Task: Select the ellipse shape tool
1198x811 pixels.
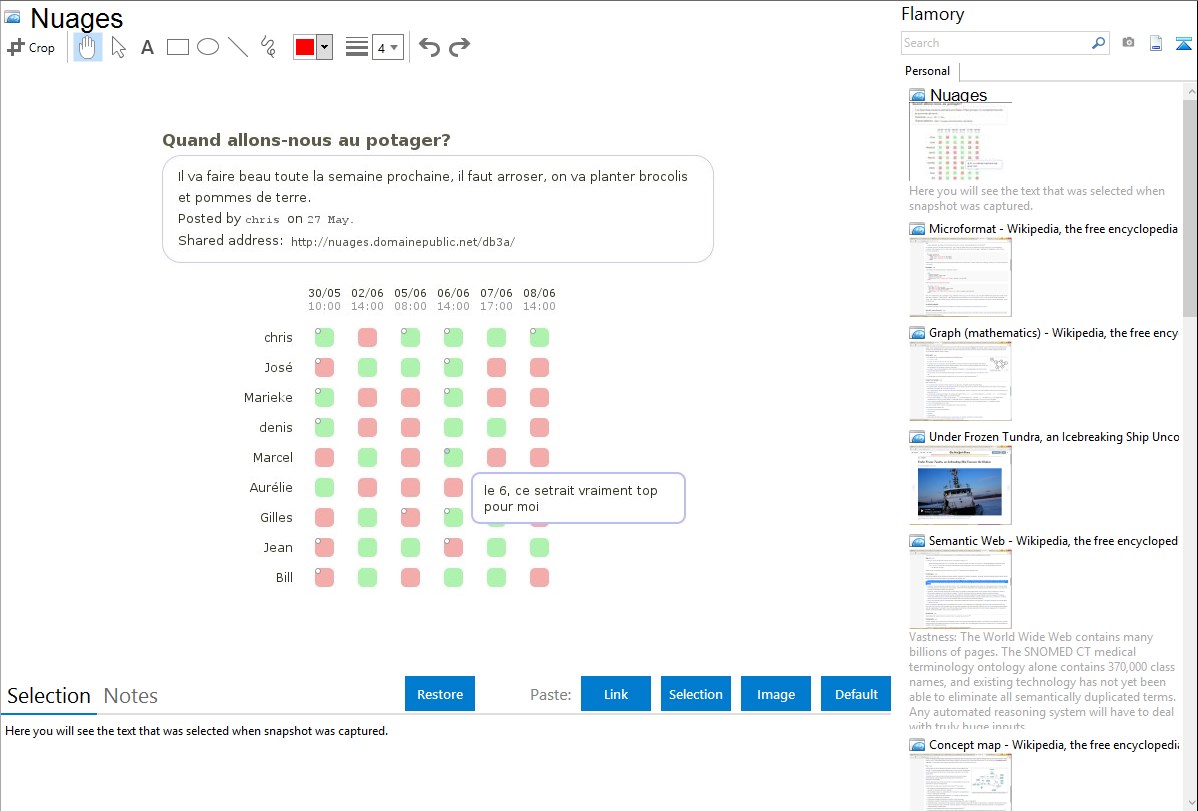Action: point(208,47)
